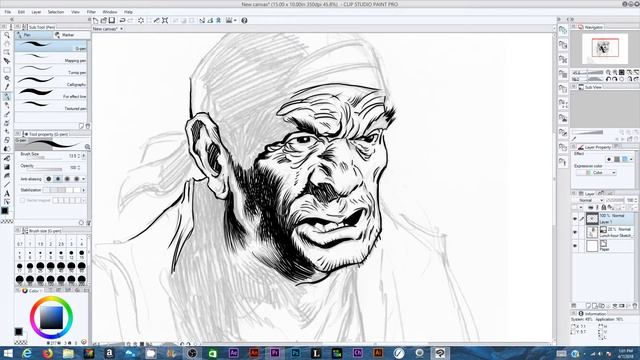Image resolution: width=640 pixels, height=360 pixels.
Task: Open sub tool detail wrench icon
Action: click(x=88, y=223)
